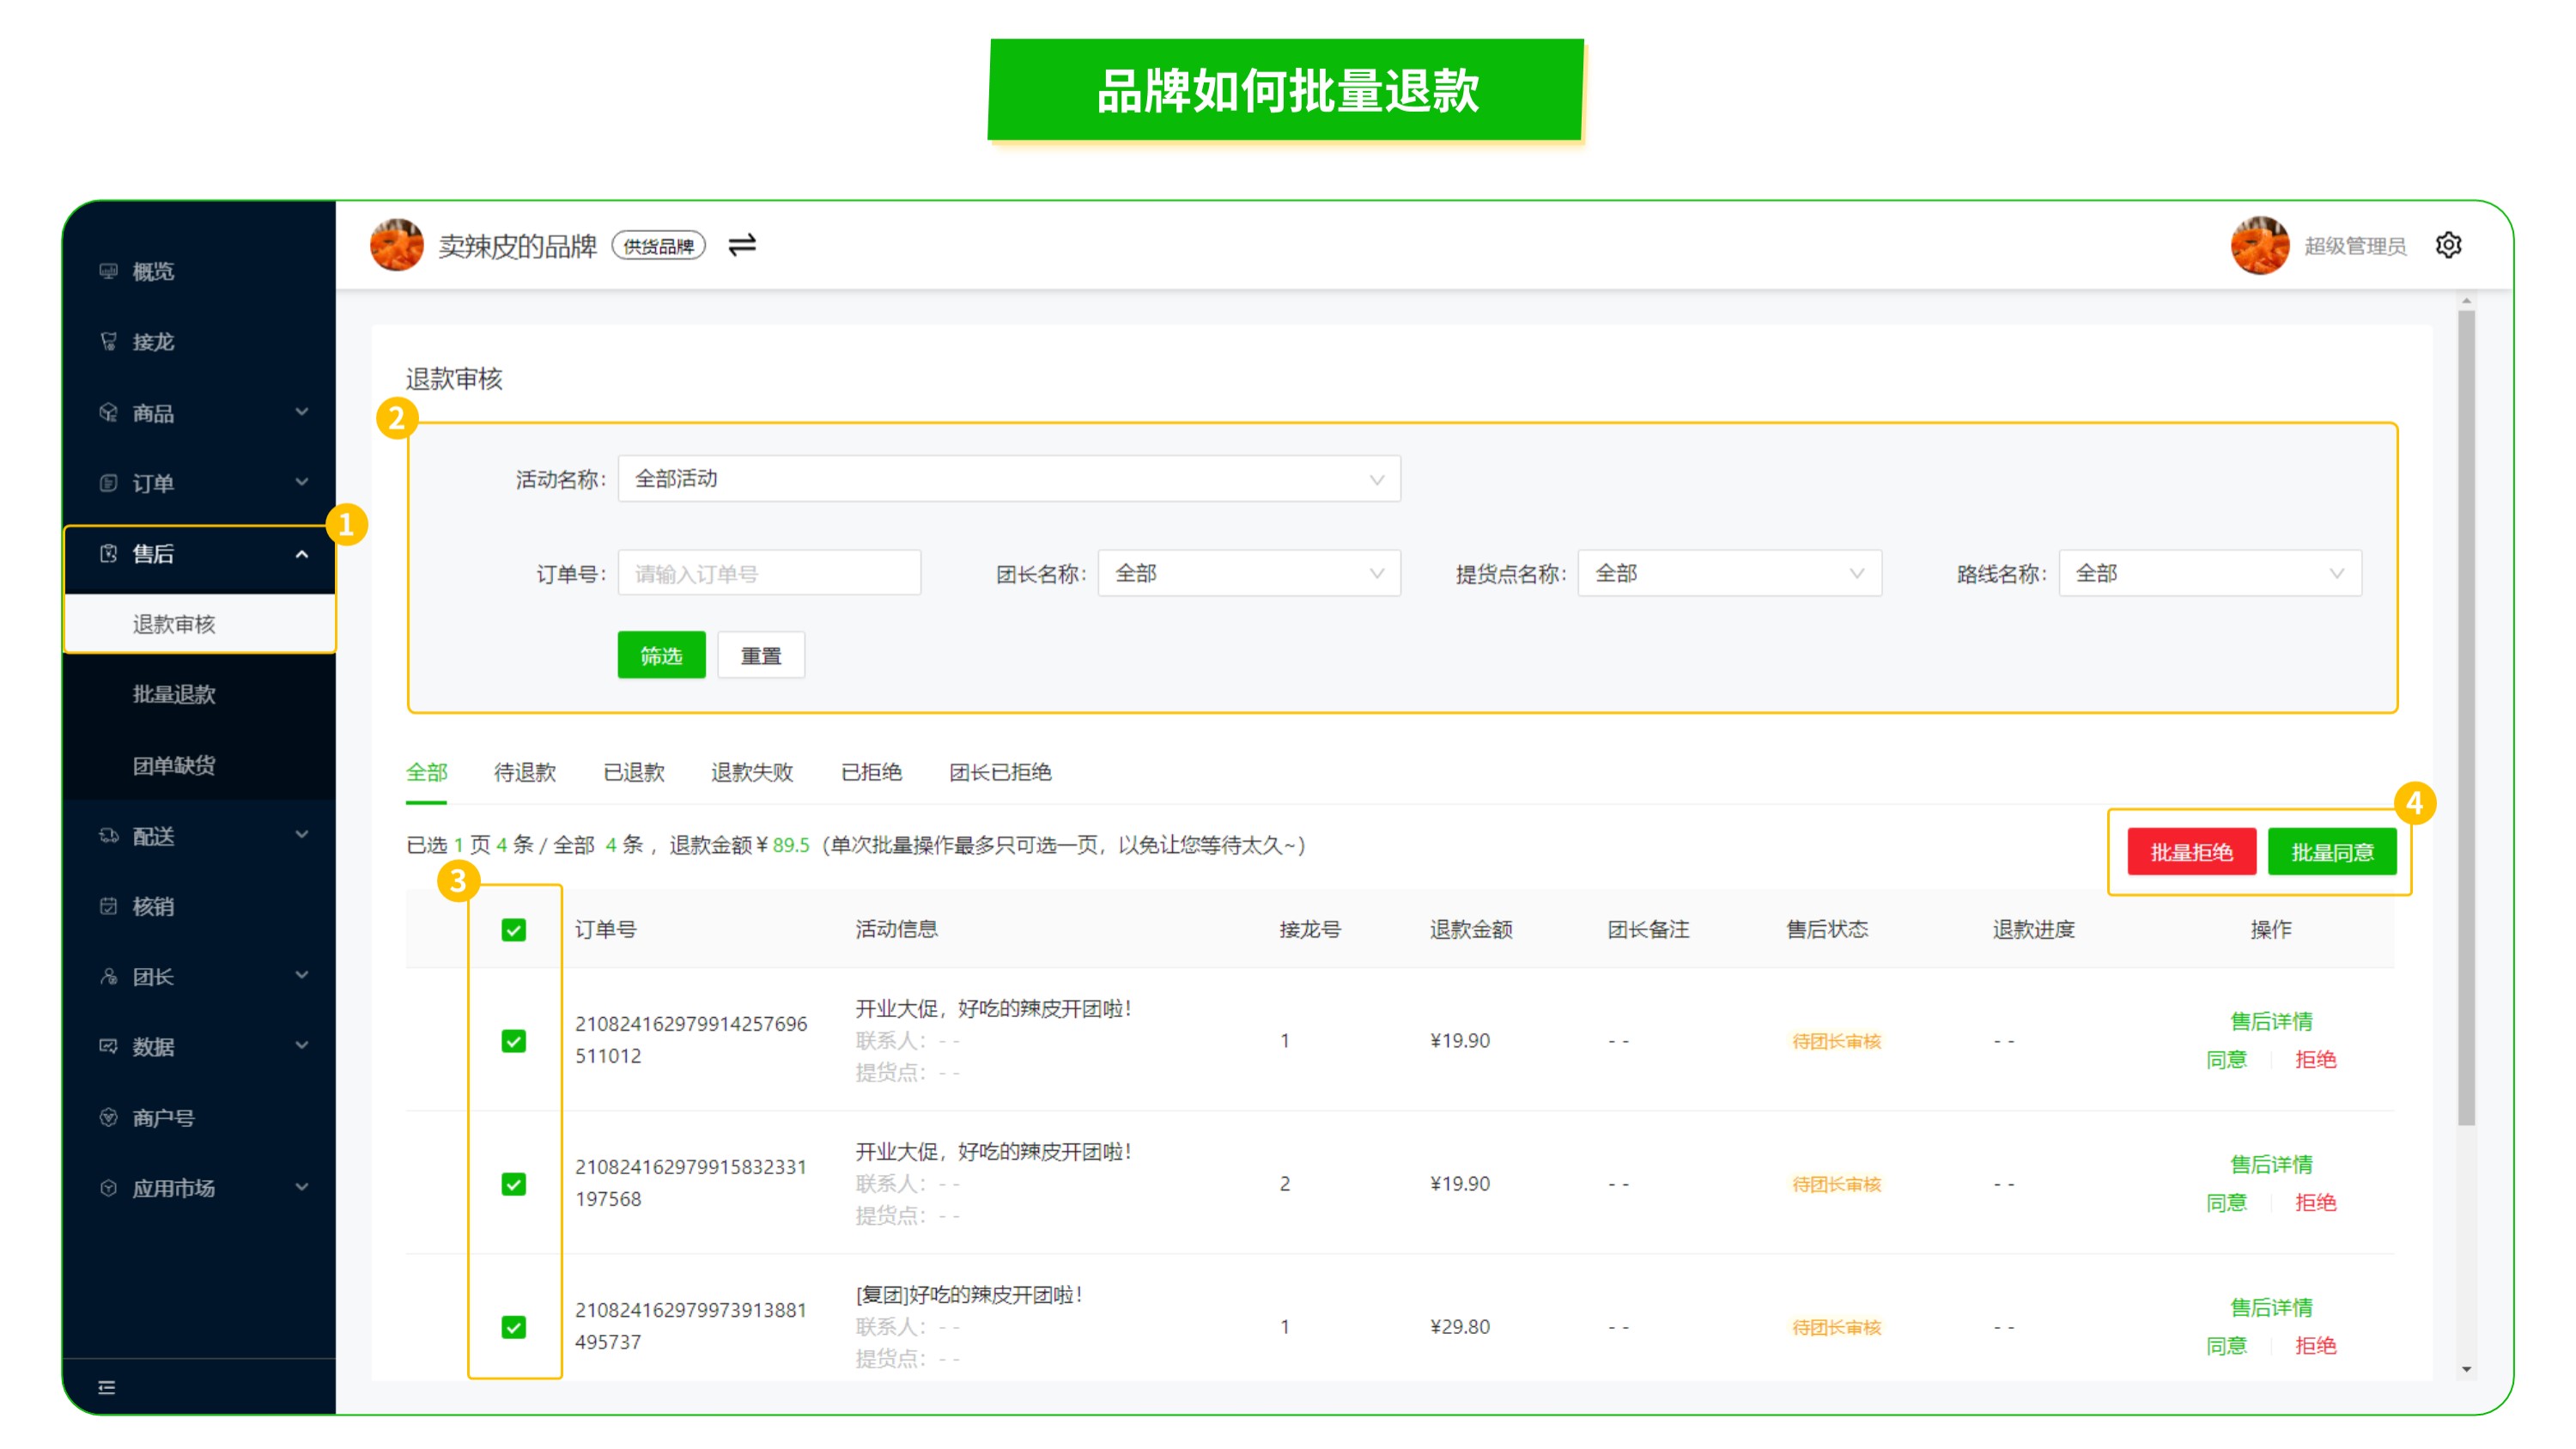Expand the 配送 sidebar menu chevron
Screen dimensions: 2576x1449
[x=301, y=835]
